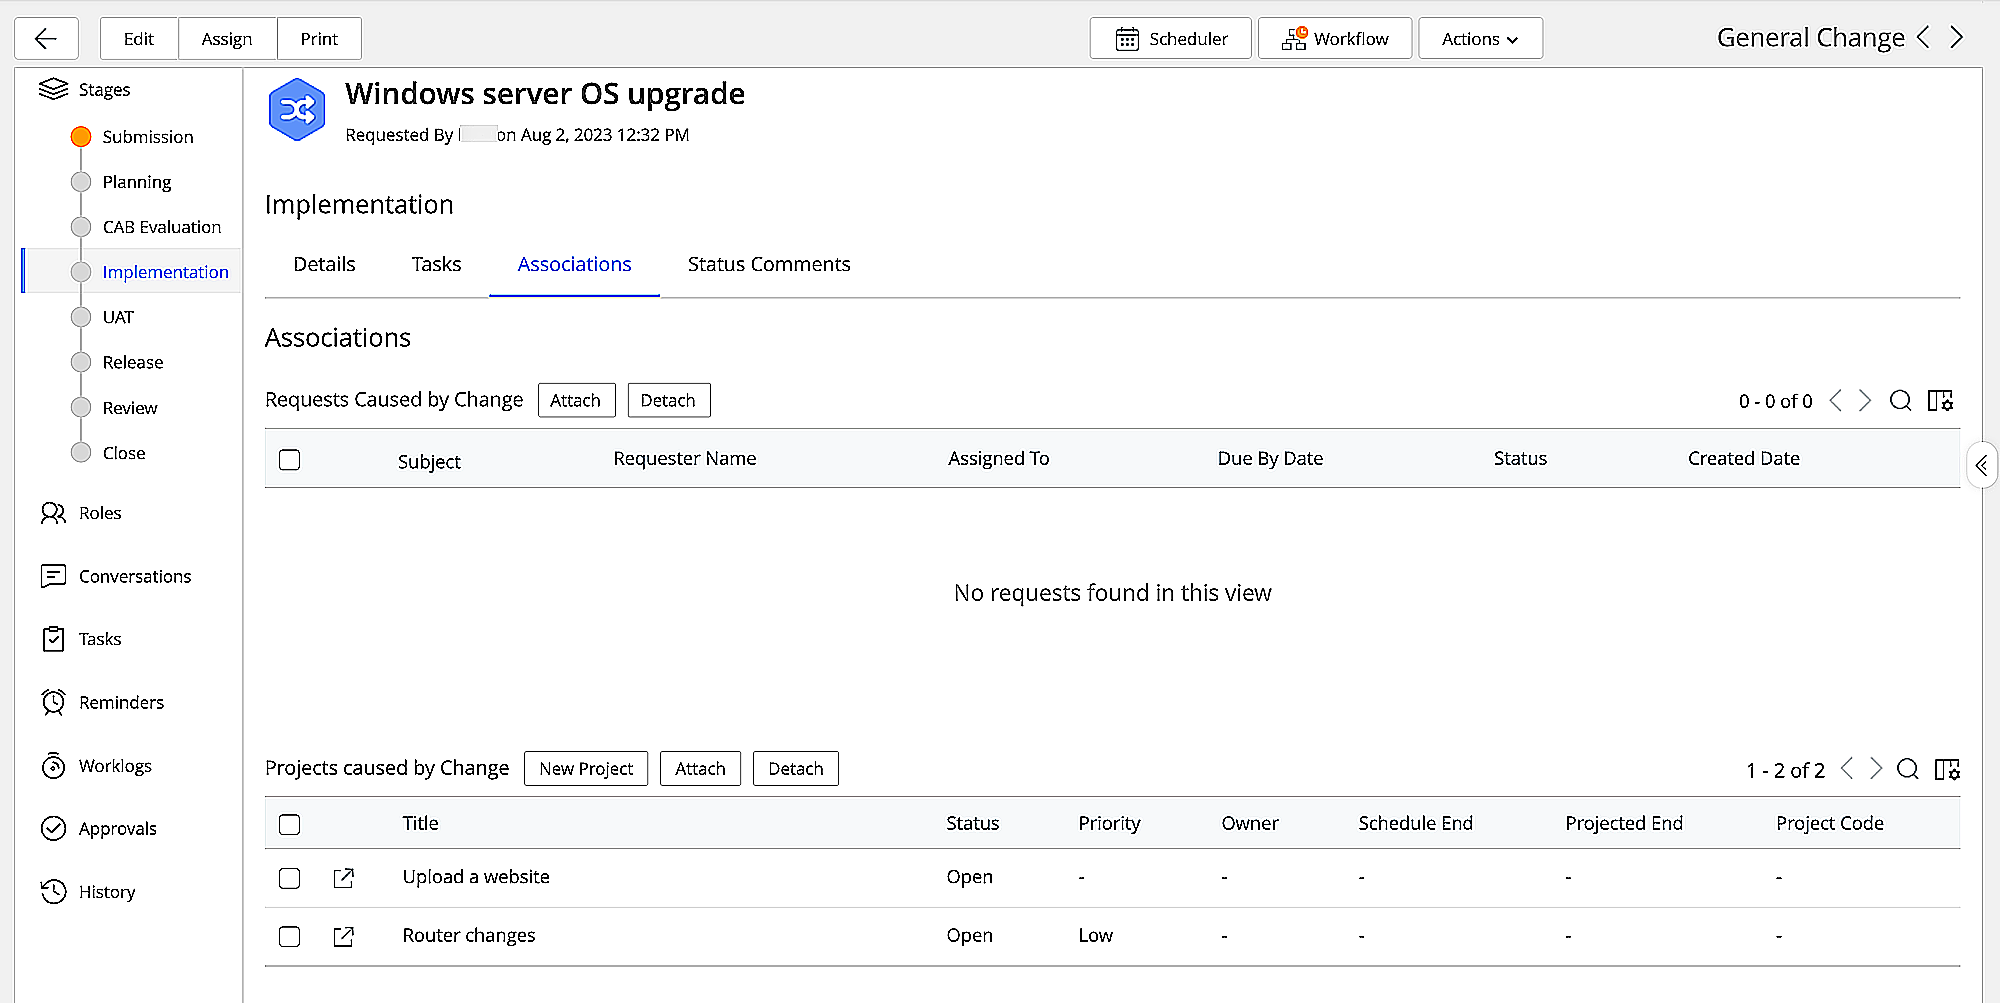Open column chooser for projects table

[x=1946, y=769]
